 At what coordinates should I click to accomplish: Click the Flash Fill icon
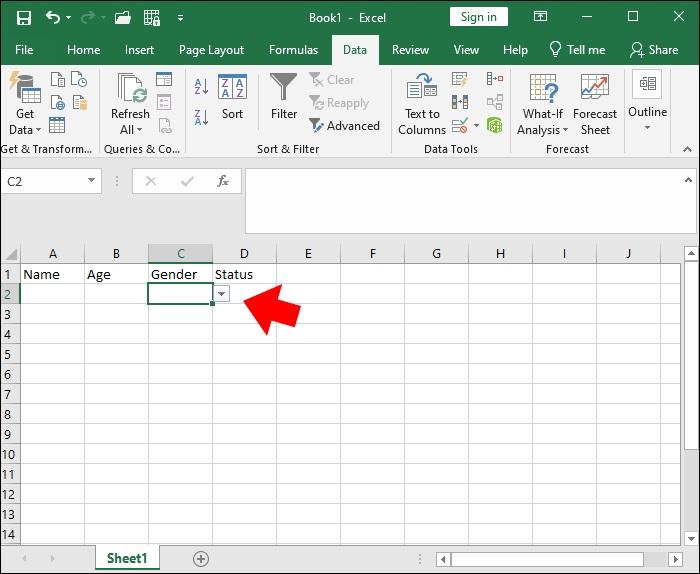point(459,79)
